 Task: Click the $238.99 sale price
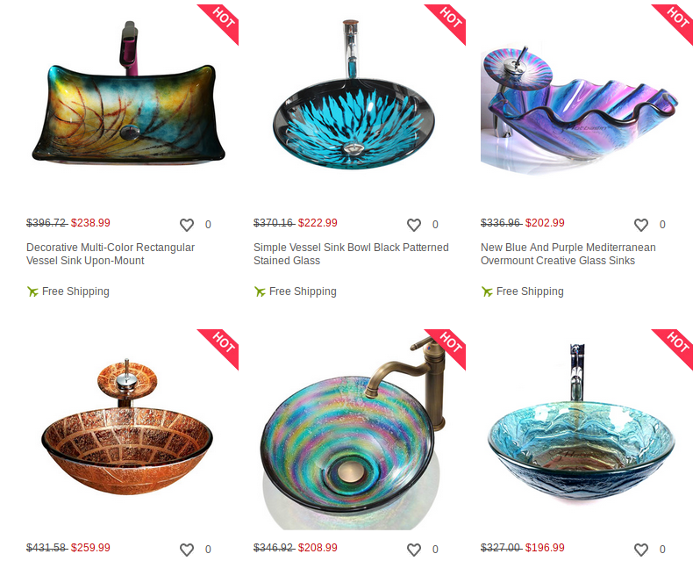click(x=91, y=223)
